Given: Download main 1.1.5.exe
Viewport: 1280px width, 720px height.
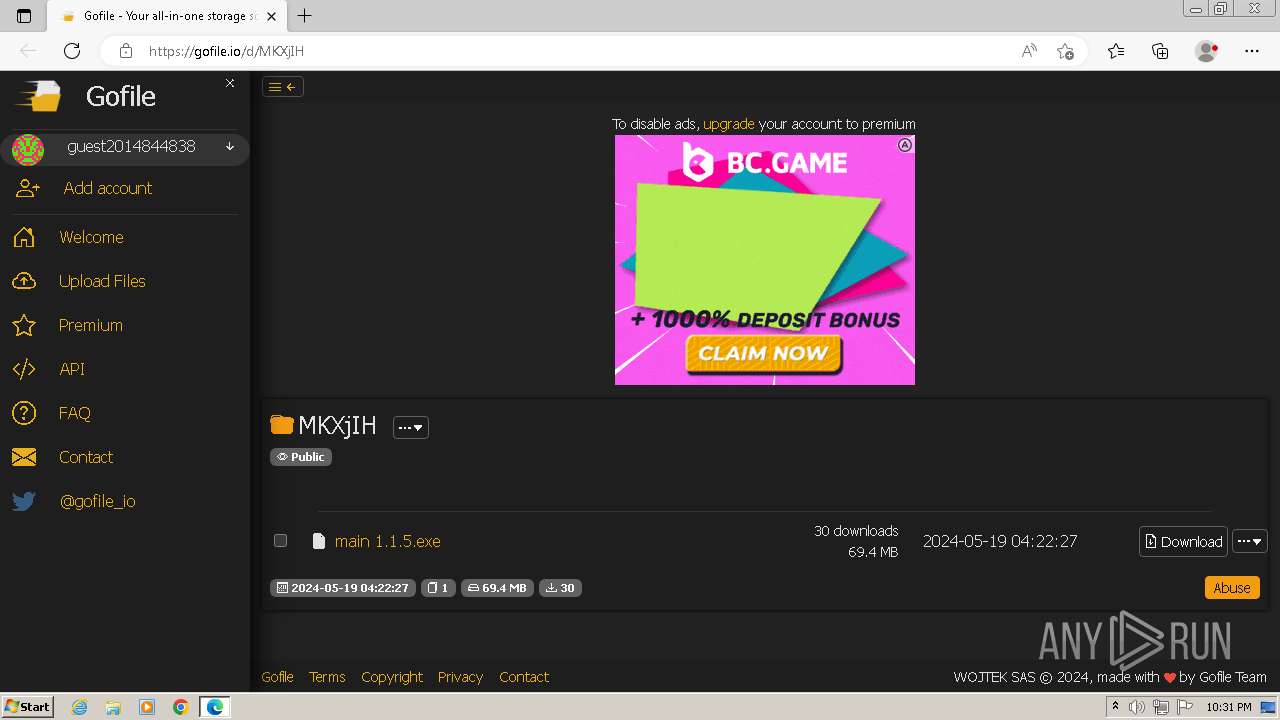Looking at the screenshot, I should pos(1184,541).
